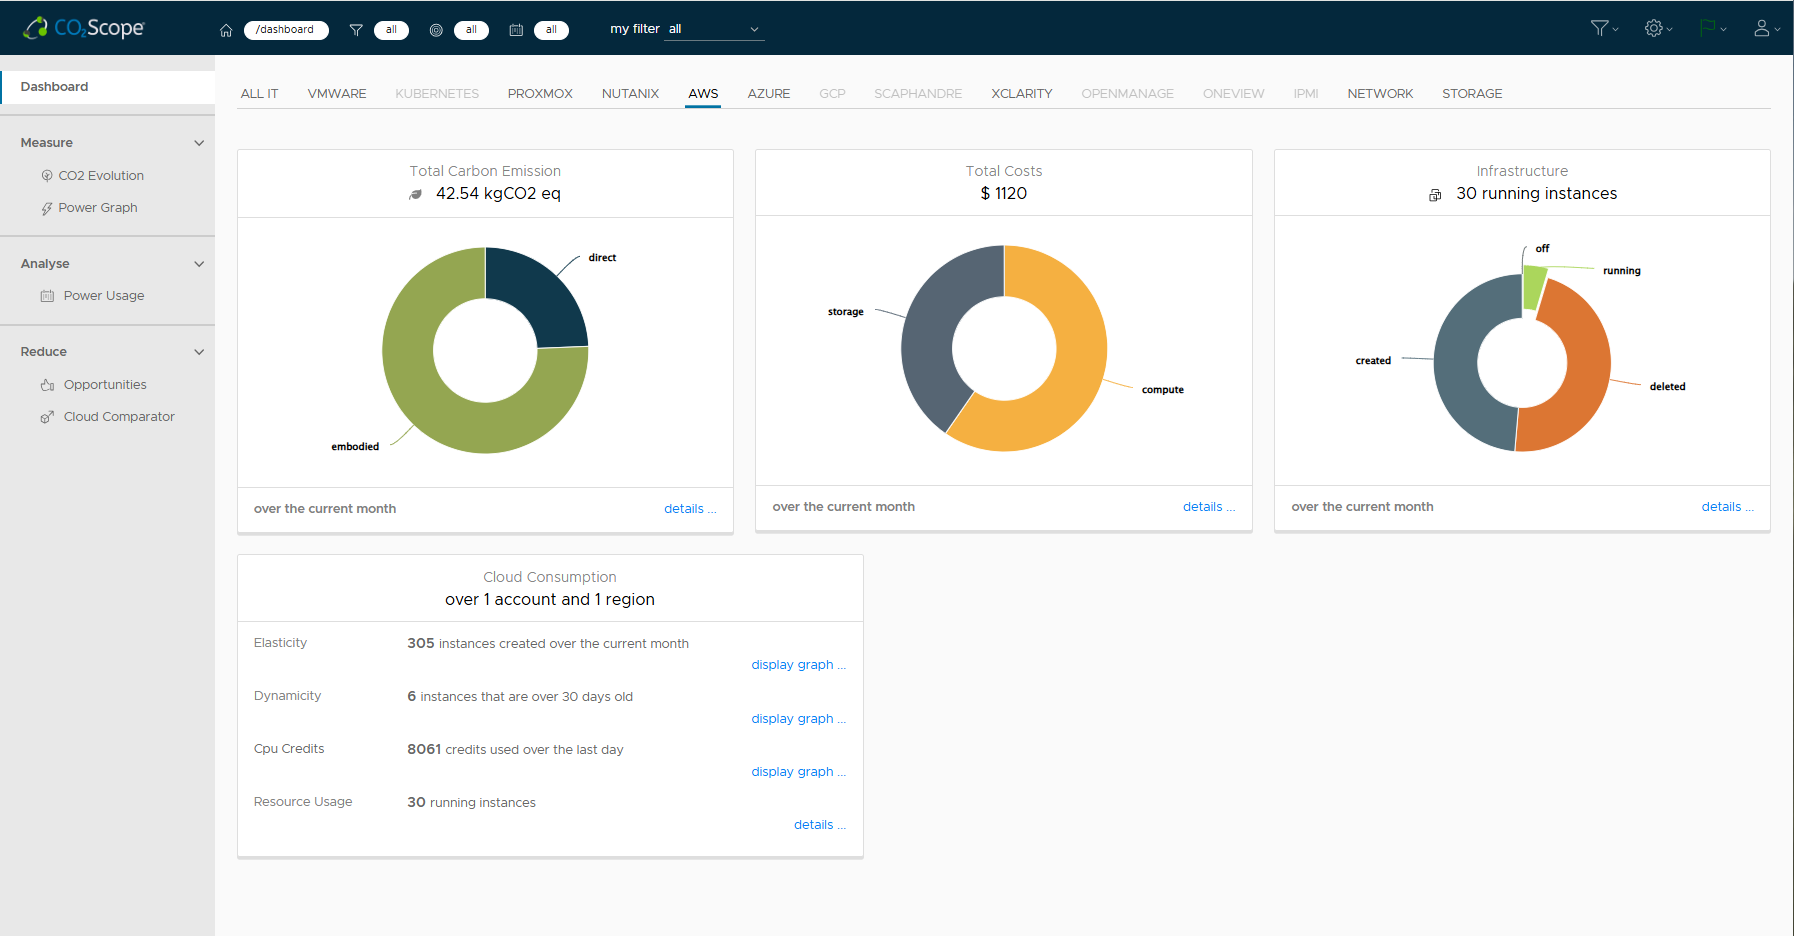Click '8061 credits used over the last day'
This screenshot has width=1794, height=936.
[515, 750]
